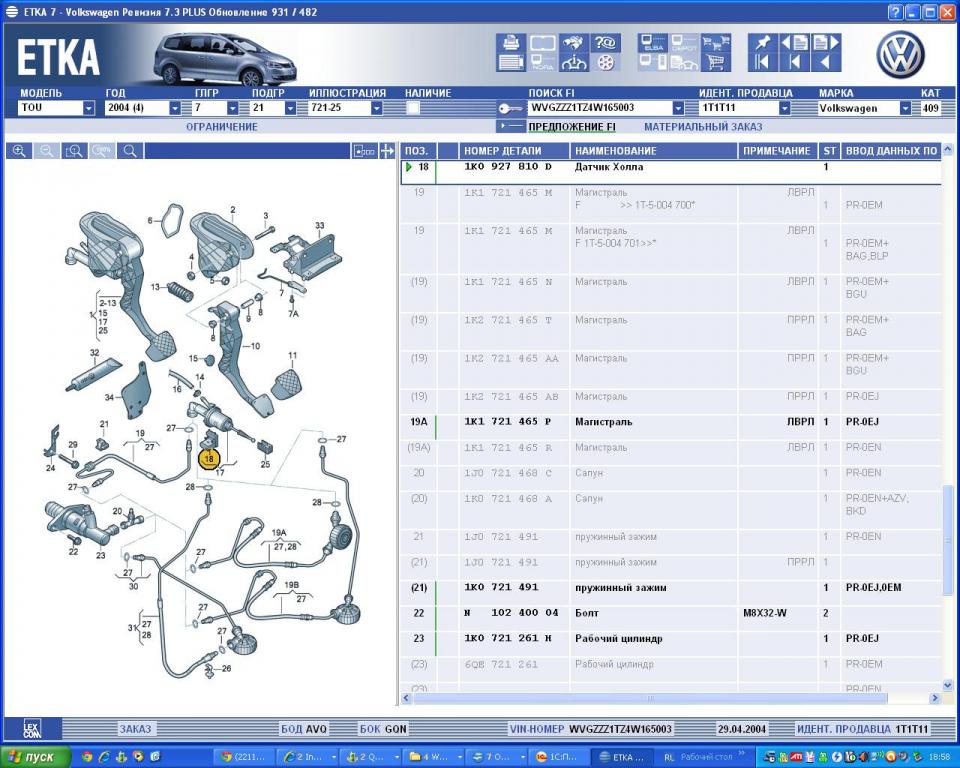Image resolution: width=960 pixels, height=768 pixels.
Task: Click the horizontal scrollbar of parts list
Action: click(649, 698)
